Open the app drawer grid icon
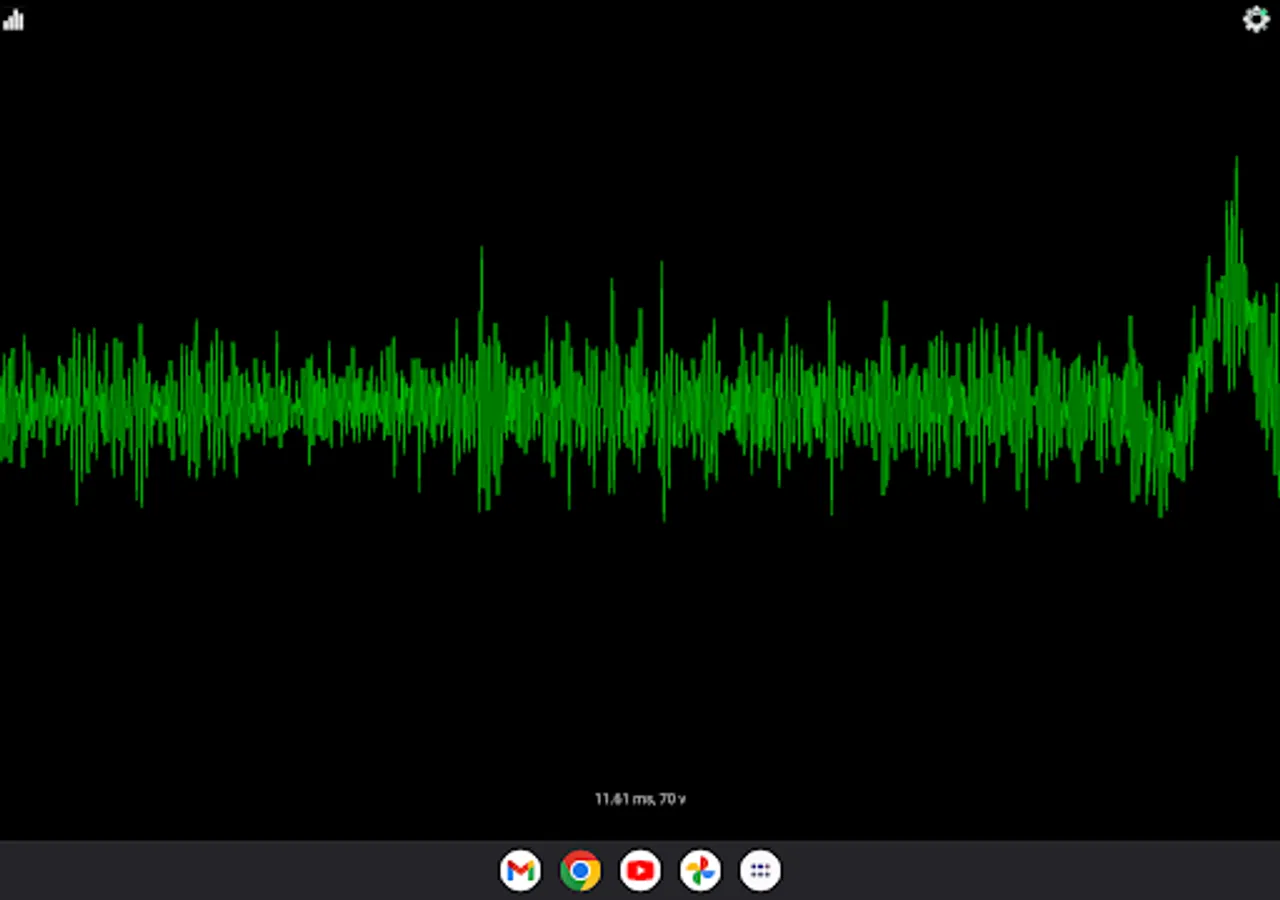The height and width of the screenshot is (900, 1280). pyautogui.click(x=760, y=871)
